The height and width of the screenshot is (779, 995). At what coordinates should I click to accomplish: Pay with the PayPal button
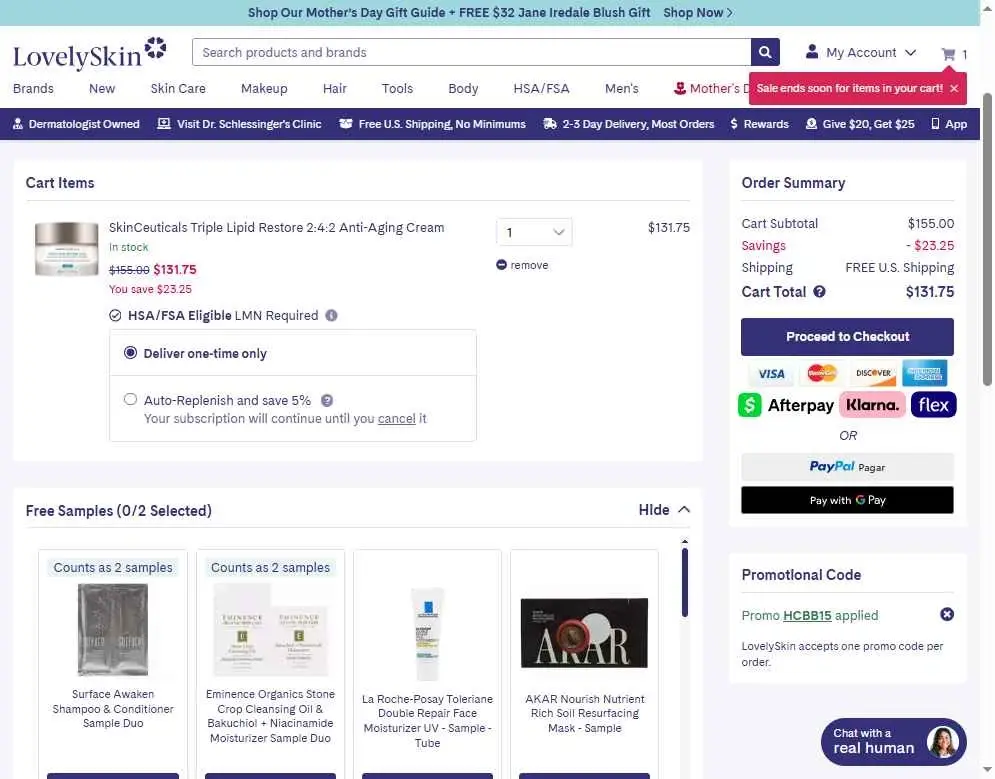pyautogui.click(x=847, y=466)
